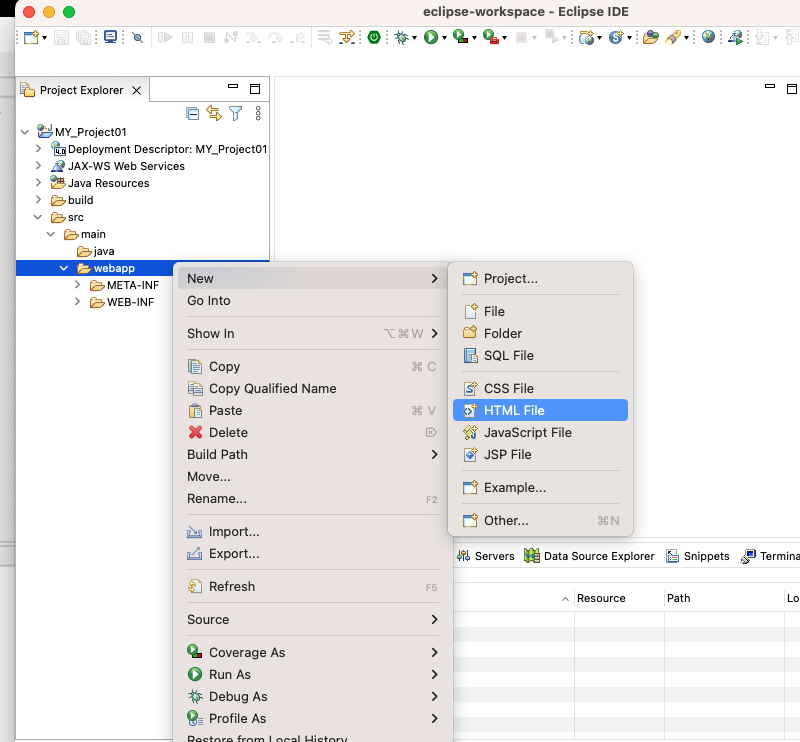Click Refresh in context menu

(x=313, y=586)
